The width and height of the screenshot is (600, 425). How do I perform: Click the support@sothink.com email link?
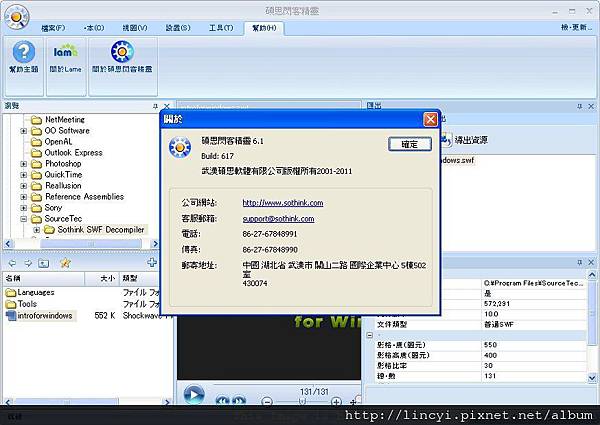coord(278,219)
